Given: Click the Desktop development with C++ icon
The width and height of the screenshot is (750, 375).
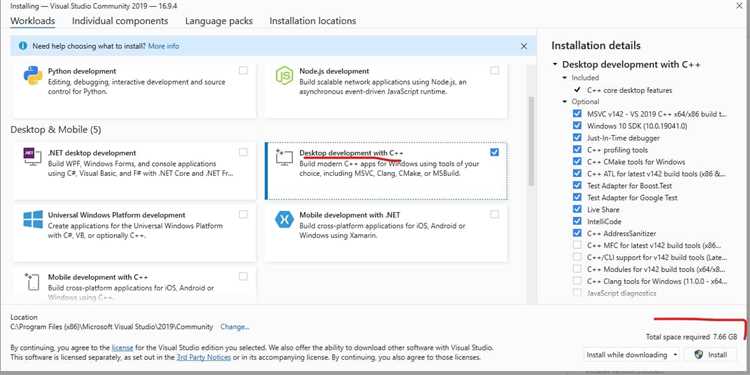Looking at the screenshot, I should pyautogui.click(x=284, y=157).
